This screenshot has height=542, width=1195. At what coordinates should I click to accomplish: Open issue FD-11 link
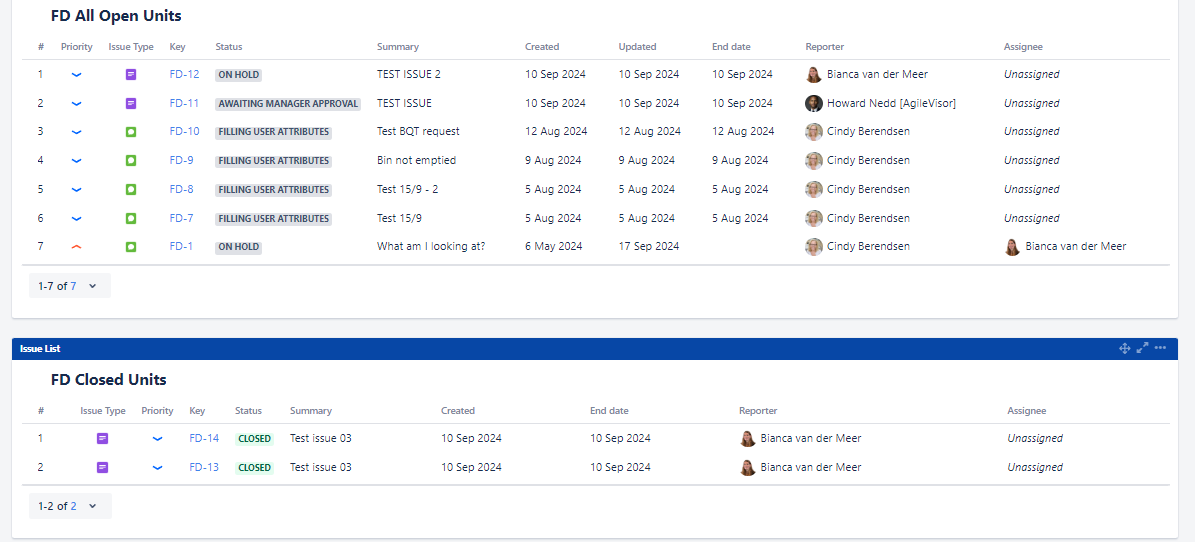pyautogui.click(x=184, y=103)
